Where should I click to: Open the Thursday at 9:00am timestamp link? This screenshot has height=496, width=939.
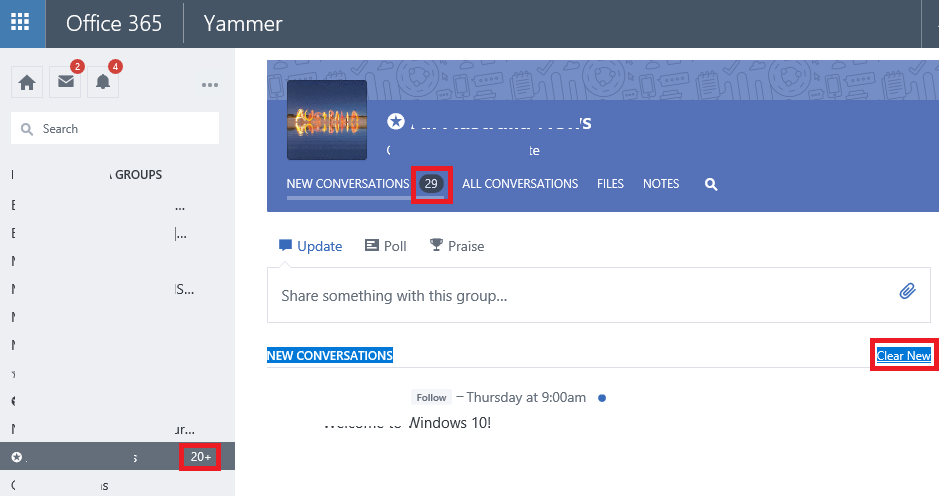[x=526, y=397]
